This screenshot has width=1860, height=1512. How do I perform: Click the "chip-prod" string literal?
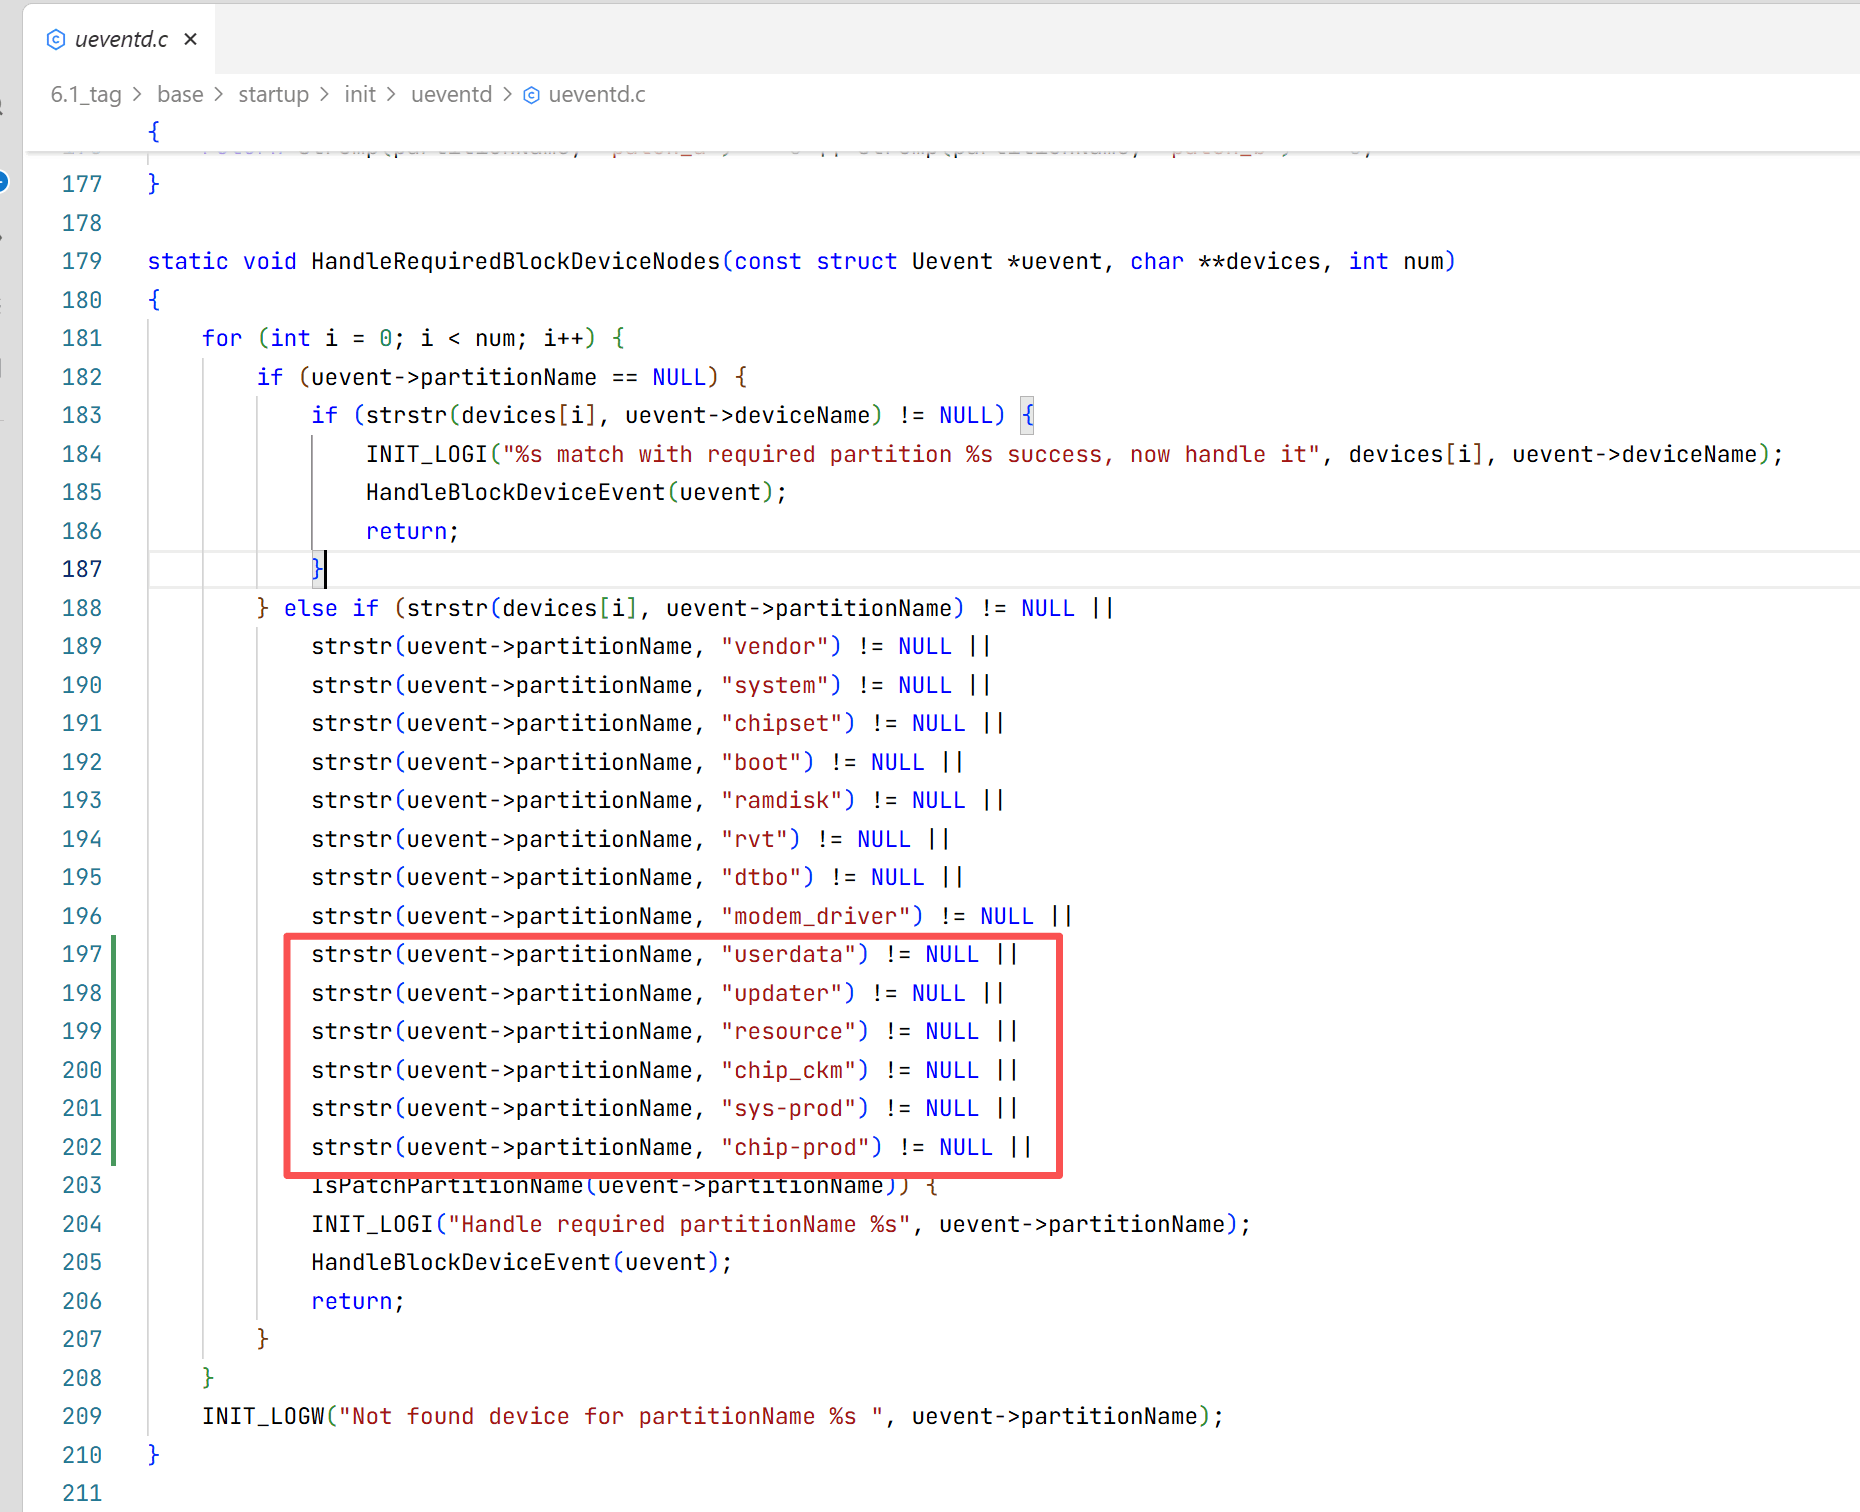pos(796,1147)
